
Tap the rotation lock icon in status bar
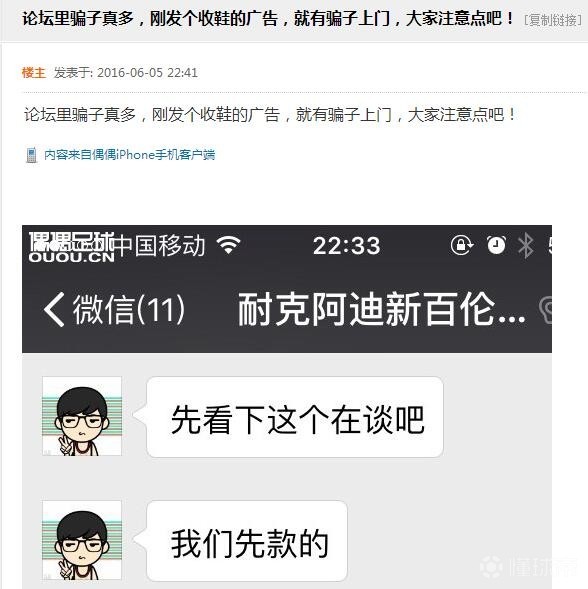tap(462, 245)
